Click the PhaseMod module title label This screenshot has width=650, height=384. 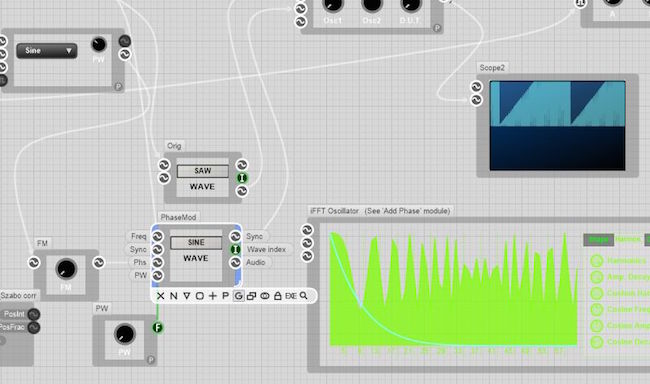click(178, 217)
